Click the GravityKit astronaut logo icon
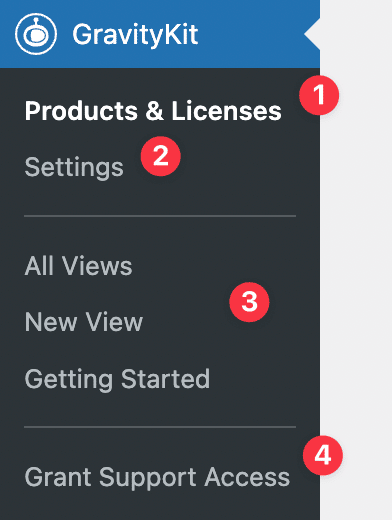 [x=36, y=34]
